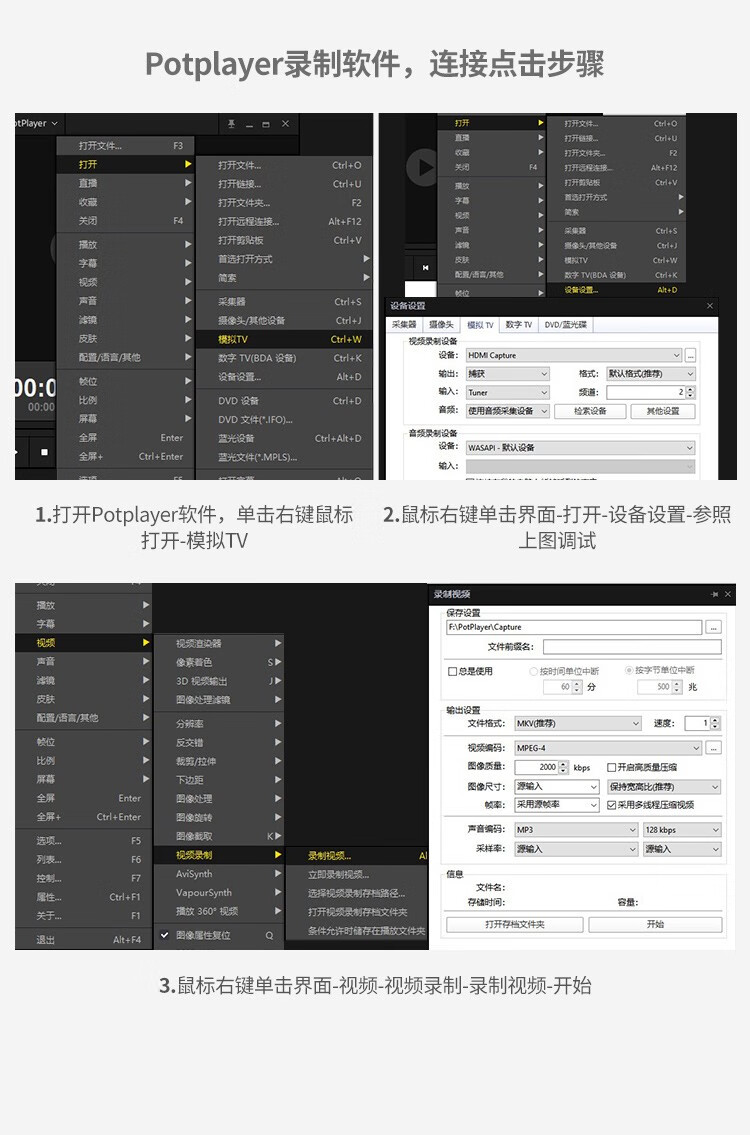Expand the VapourSynth submenu

[x=219, y=893]
